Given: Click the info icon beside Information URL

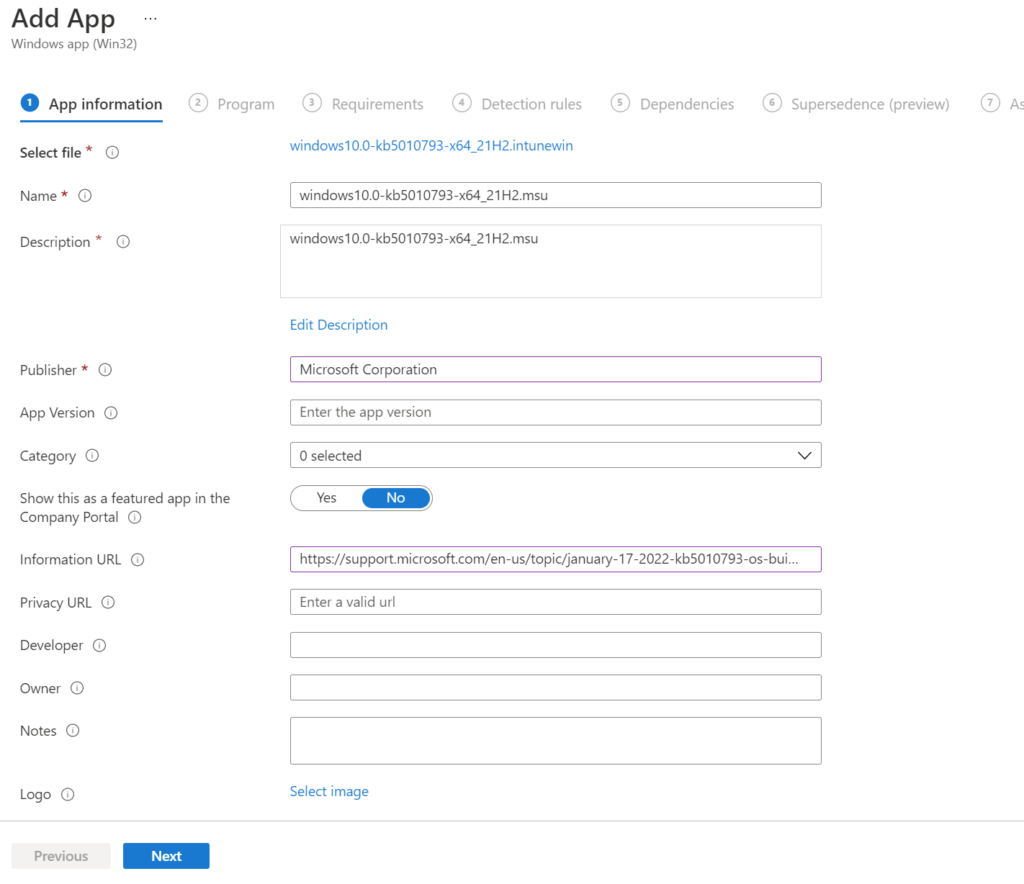Looking at the screenshot, I should pyautogui.click(x=137, y=560).
